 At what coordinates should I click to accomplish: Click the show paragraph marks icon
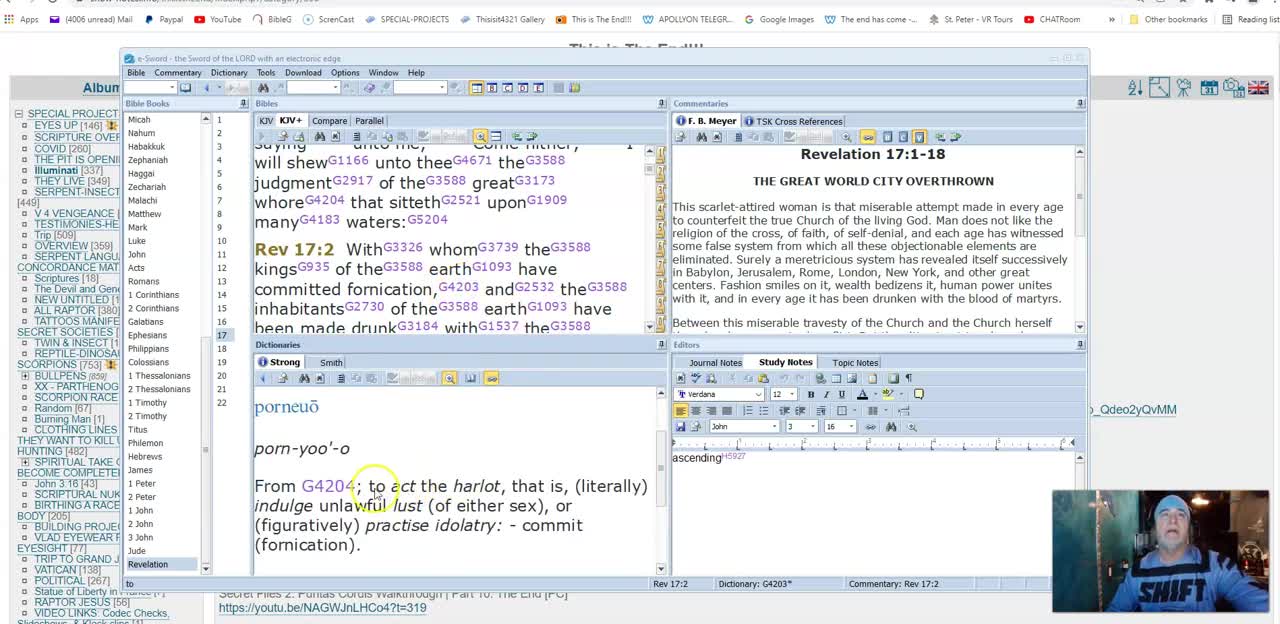[x=908, y=378]
